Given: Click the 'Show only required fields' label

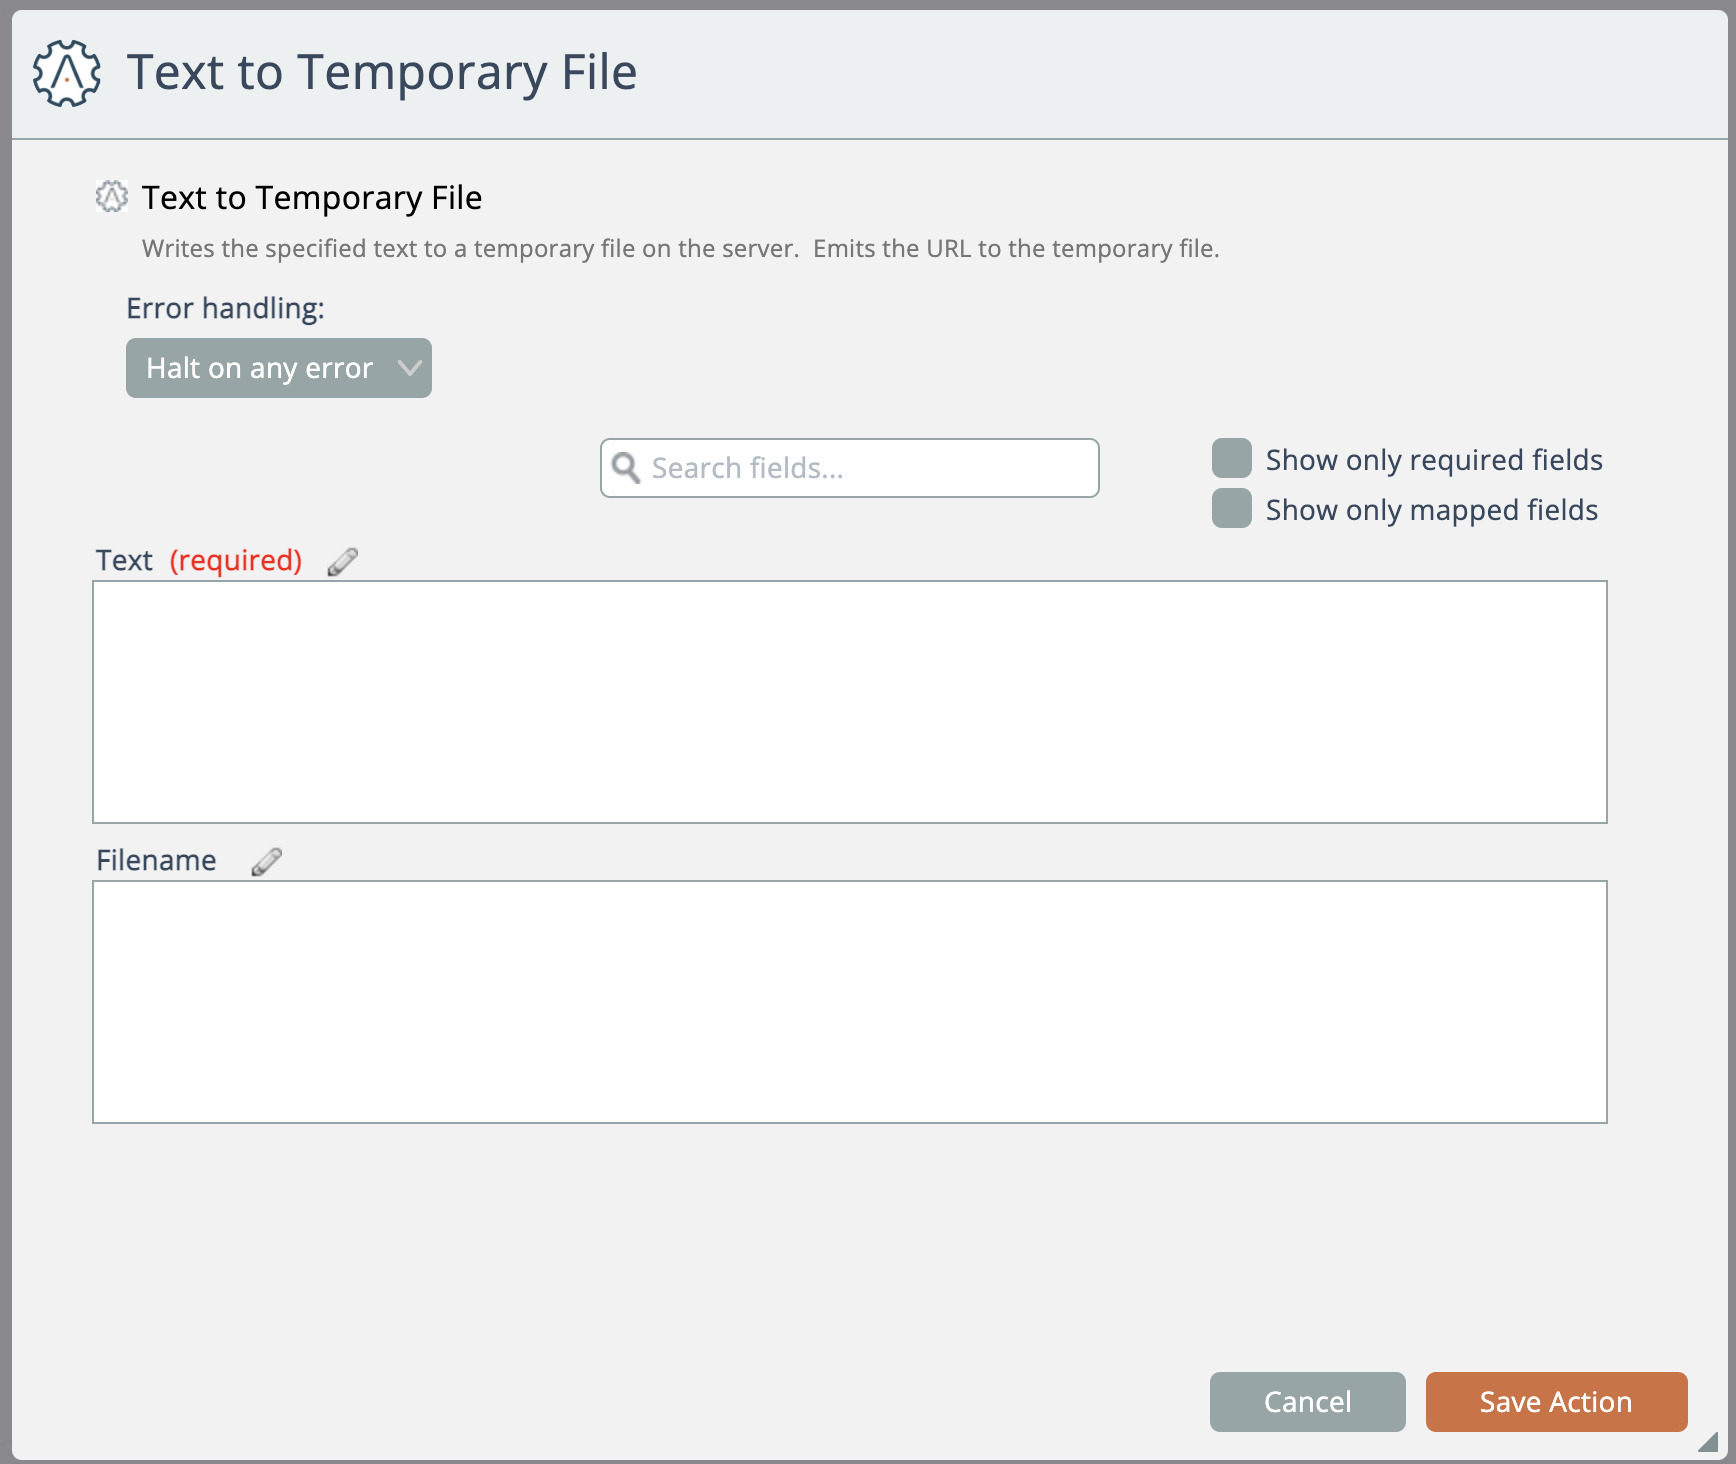Looking at the screenshot, I should [x=1433, y=460].
